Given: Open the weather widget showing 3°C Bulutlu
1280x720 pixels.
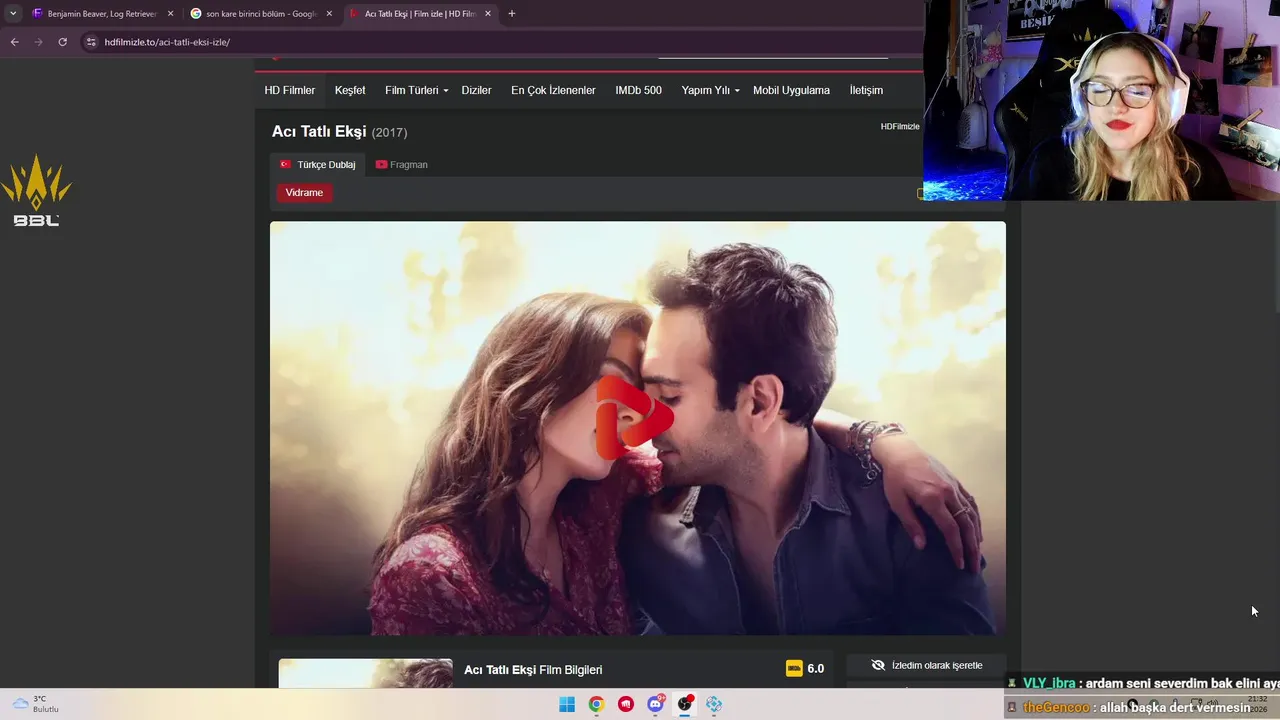Looking at the screenshot, I should pyautogui.click(x=35, y=704).
